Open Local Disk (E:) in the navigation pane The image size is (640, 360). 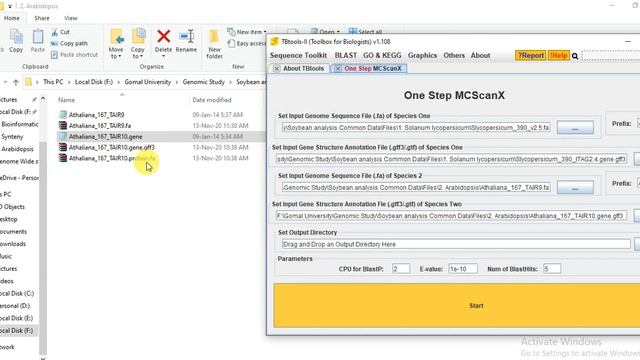[x=17, y=318]
